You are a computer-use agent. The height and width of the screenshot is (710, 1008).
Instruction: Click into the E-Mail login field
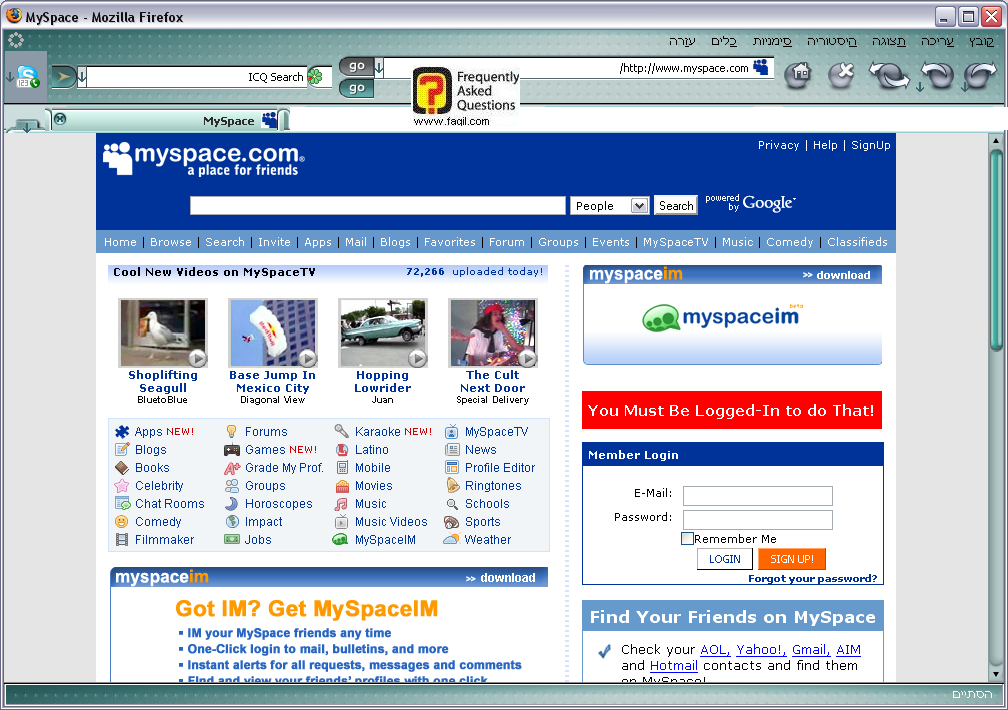tap(757, 496)
